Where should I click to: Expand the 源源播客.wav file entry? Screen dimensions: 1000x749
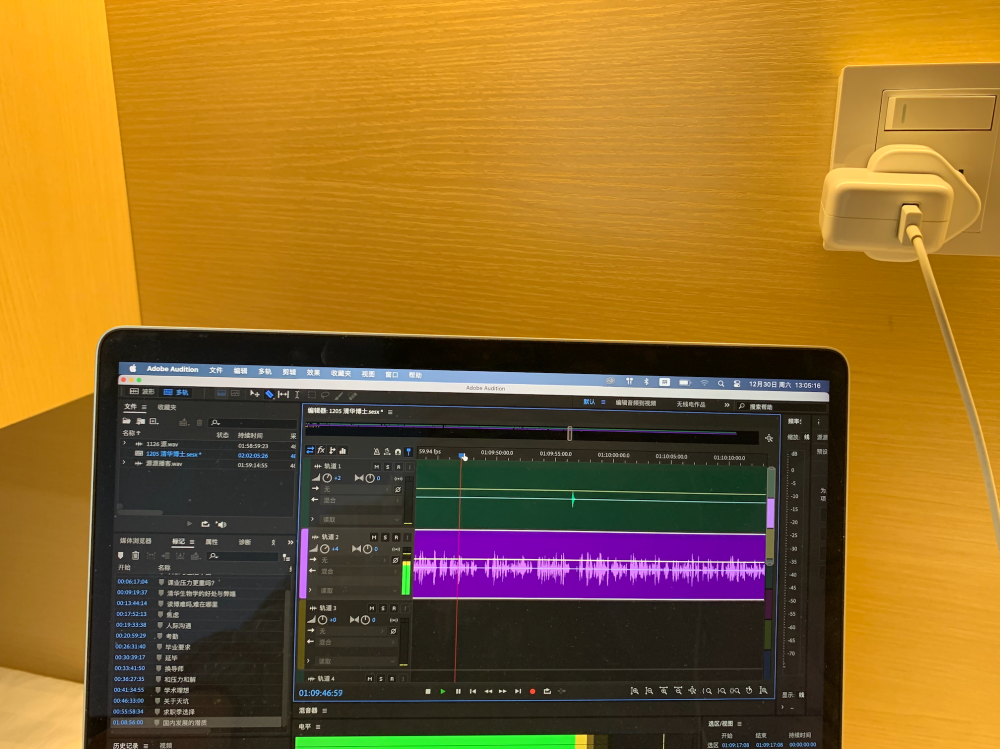pyautogui.click(x=124, y=463)
